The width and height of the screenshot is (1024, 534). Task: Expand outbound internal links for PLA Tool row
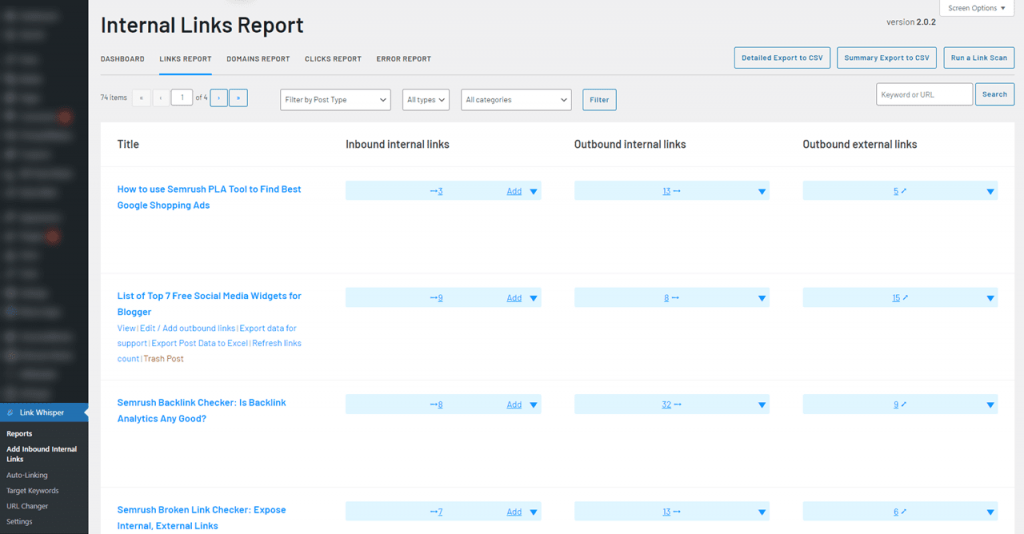pyautogui.click(x=761, y=191)
